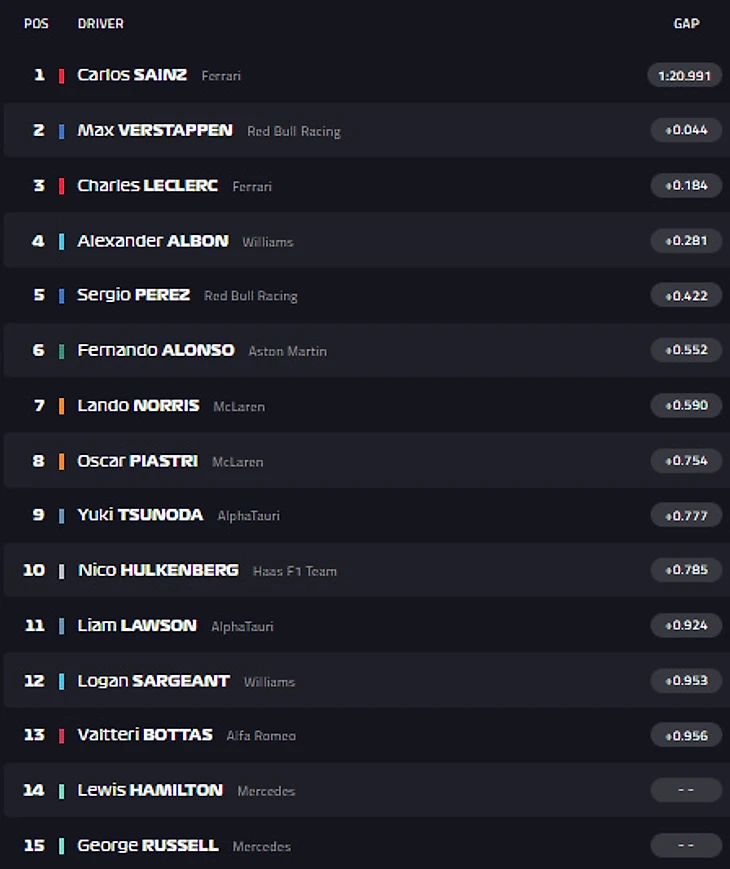The height and width of the screenshot is (869, 730).
Task: Click Yuki Tsunoda's +0.777 gap badge
Action: (685, 516)
